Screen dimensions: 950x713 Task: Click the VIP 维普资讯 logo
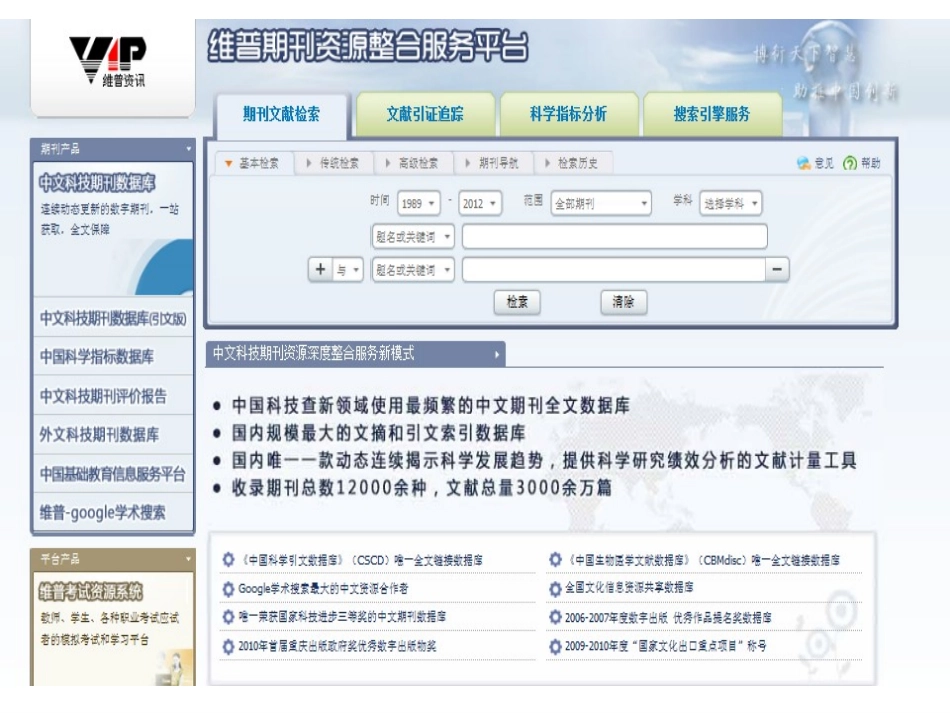pyautogui.click(x=108, y=62)
